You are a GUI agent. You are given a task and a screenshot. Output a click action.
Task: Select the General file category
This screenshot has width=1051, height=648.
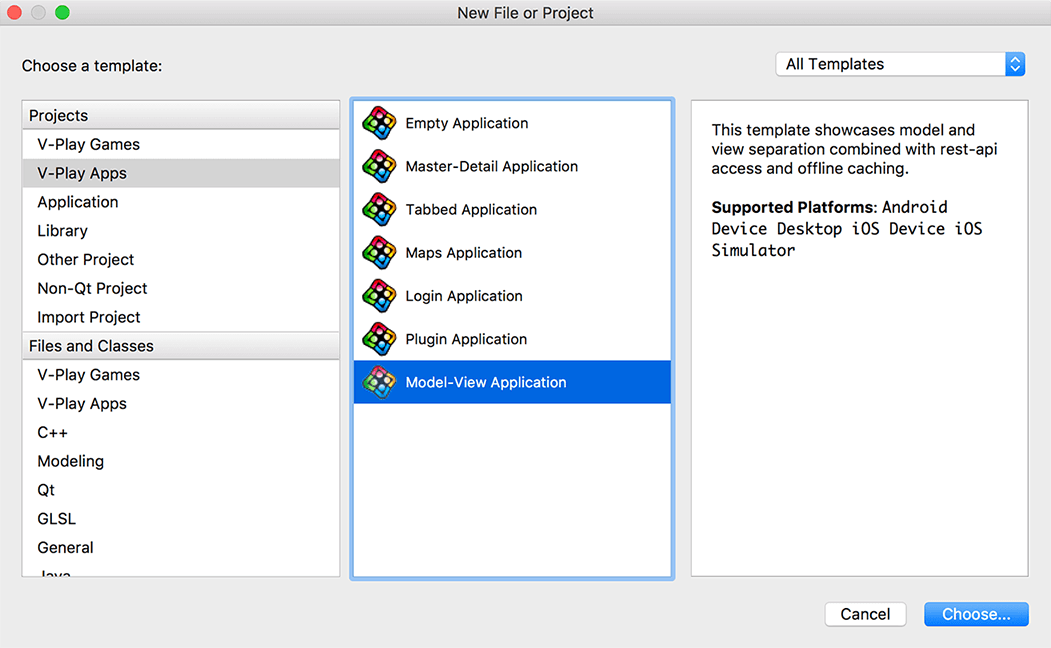click(x=181, y=547)
